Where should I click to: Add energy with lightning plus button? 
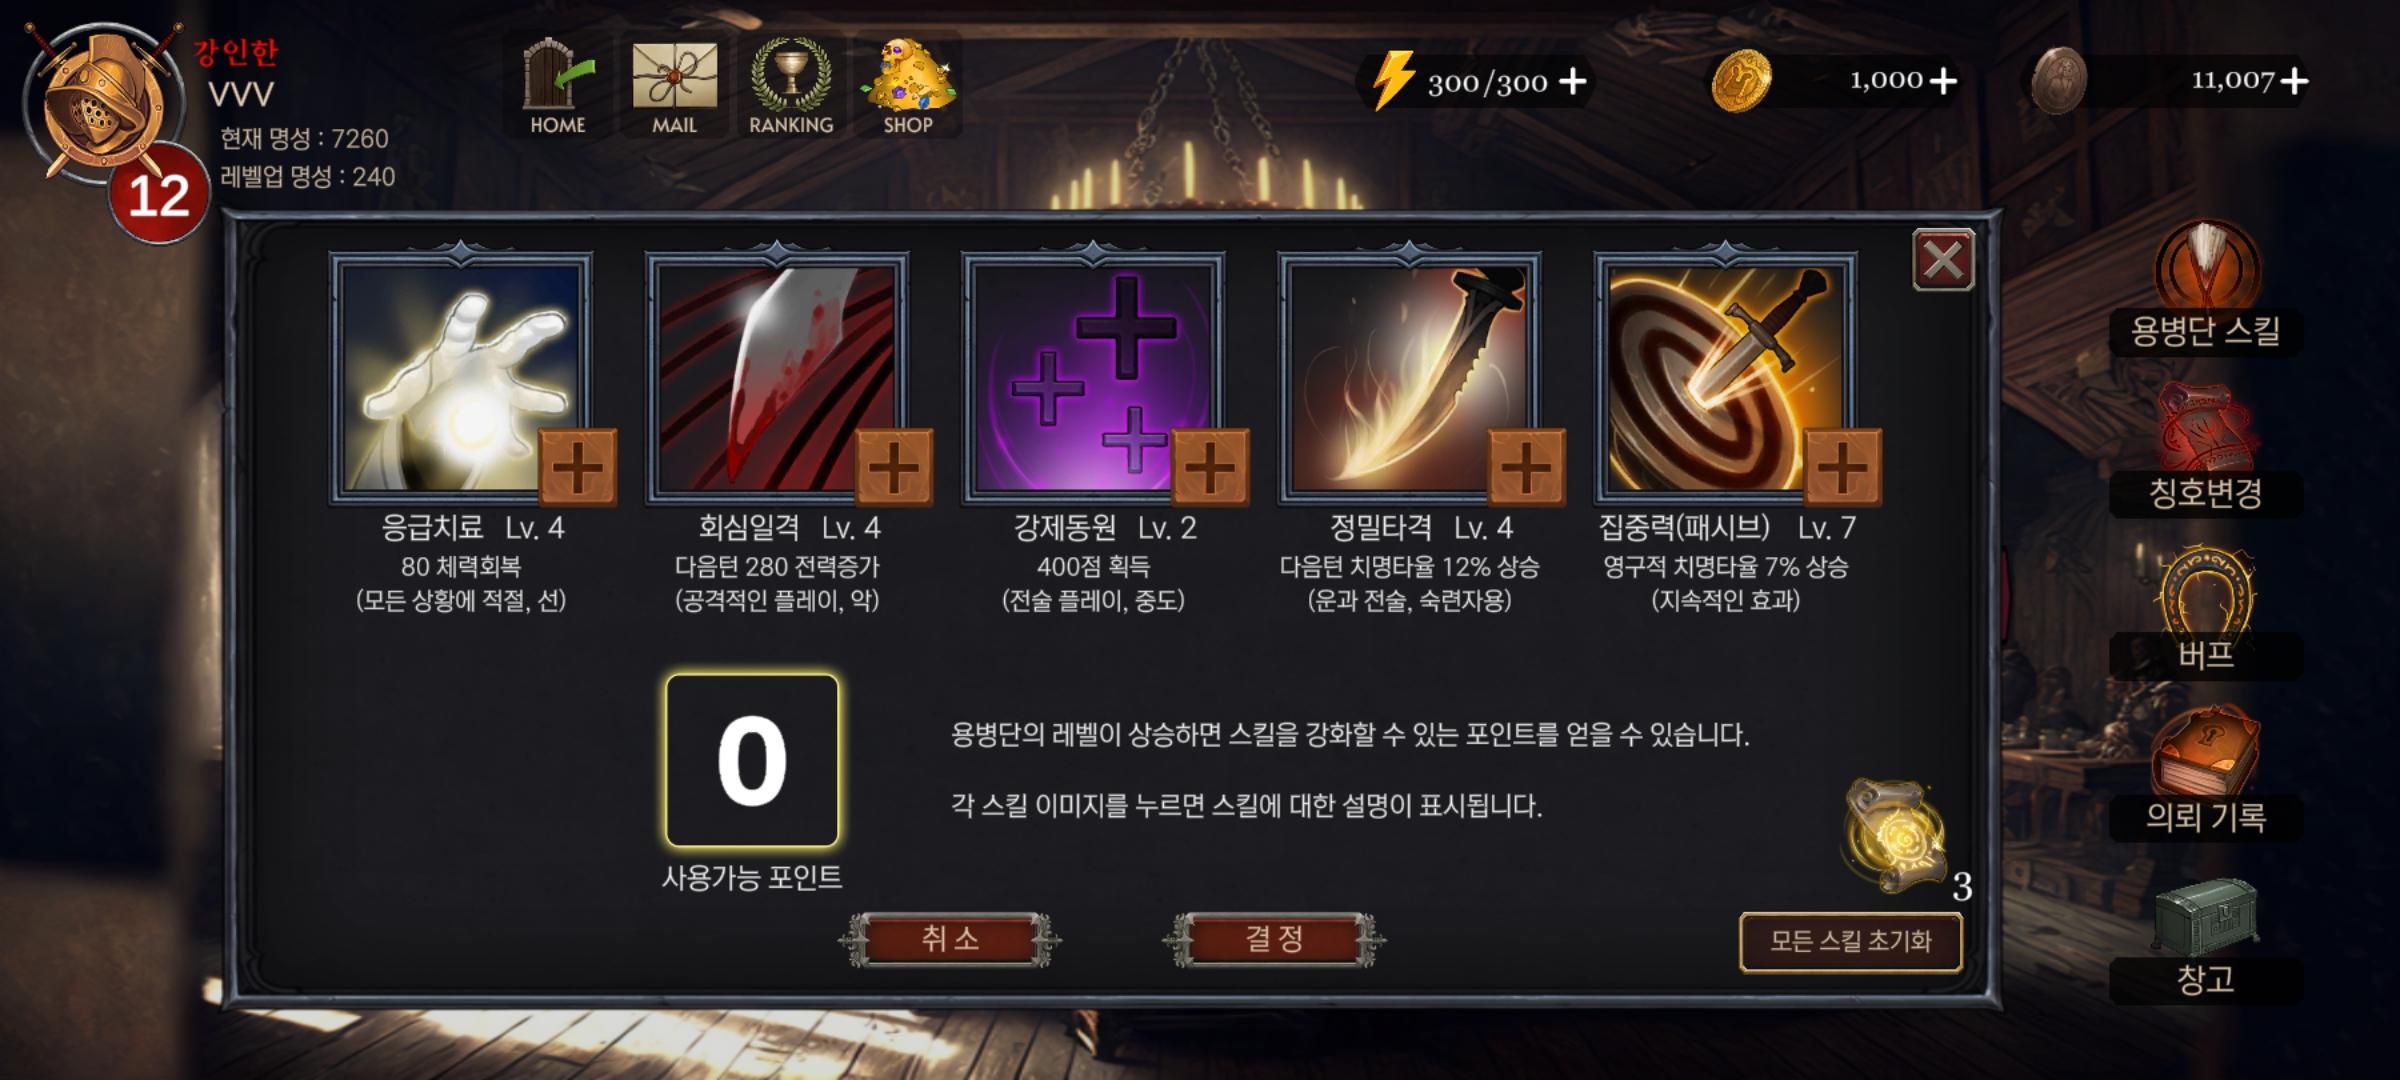[x=1573, y=81]
